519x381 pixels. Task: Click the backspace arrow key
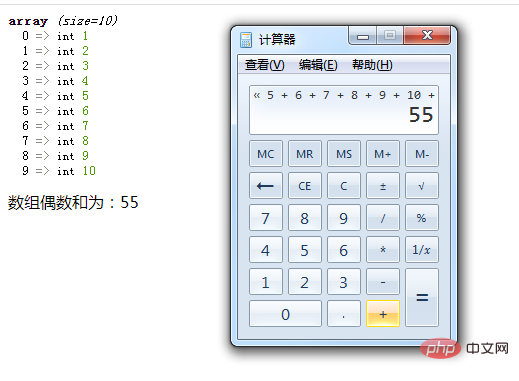pyautogui.click(x=266, y=186)
